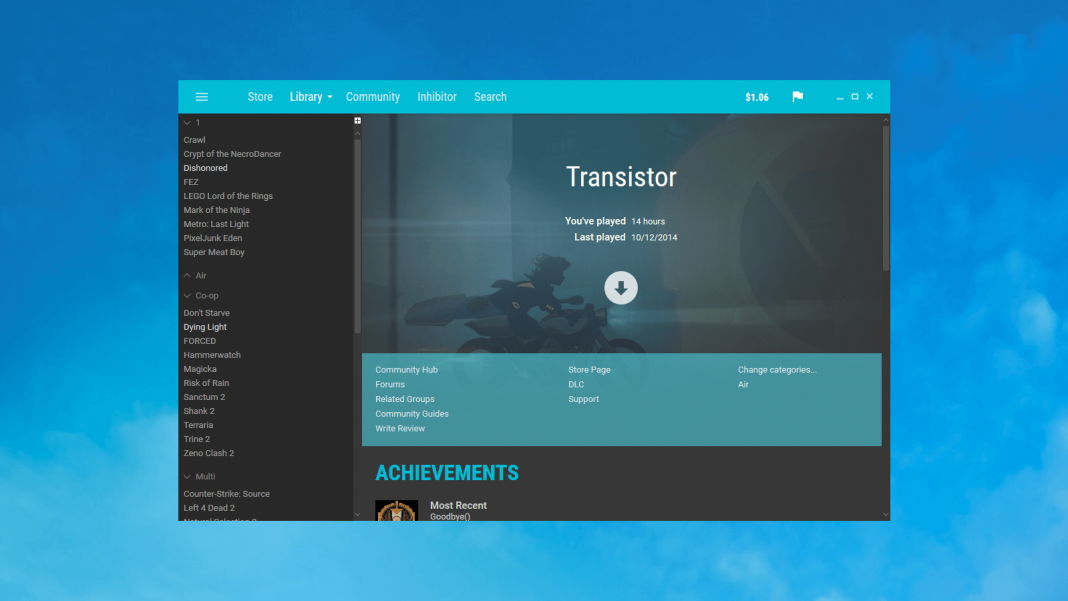This screenshot has height=601, width=1068.
Task: Select Super Meat Boy
Action: [x=214, y=252]
